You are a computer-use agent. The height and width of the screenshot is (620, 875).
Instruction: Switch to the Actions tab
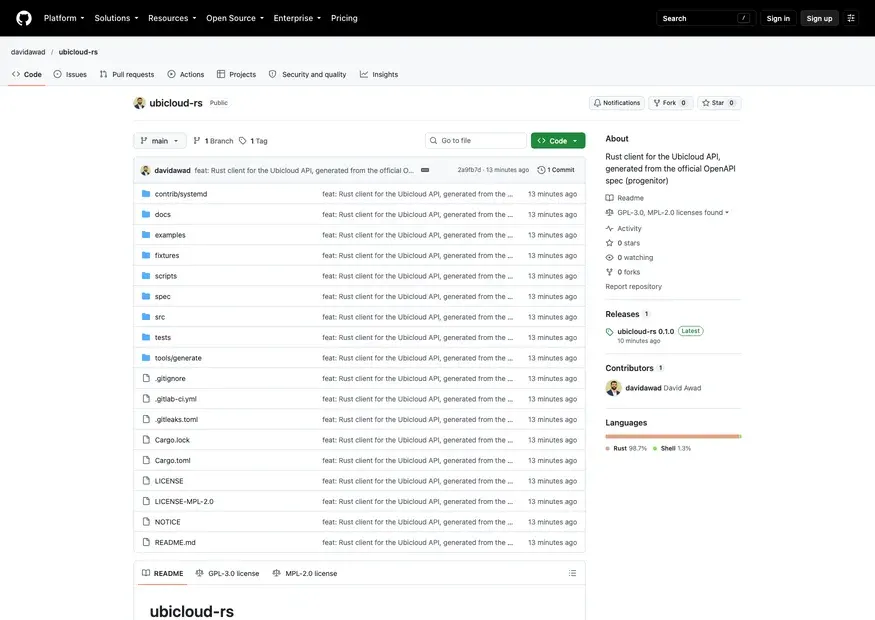tap(186, 74)
